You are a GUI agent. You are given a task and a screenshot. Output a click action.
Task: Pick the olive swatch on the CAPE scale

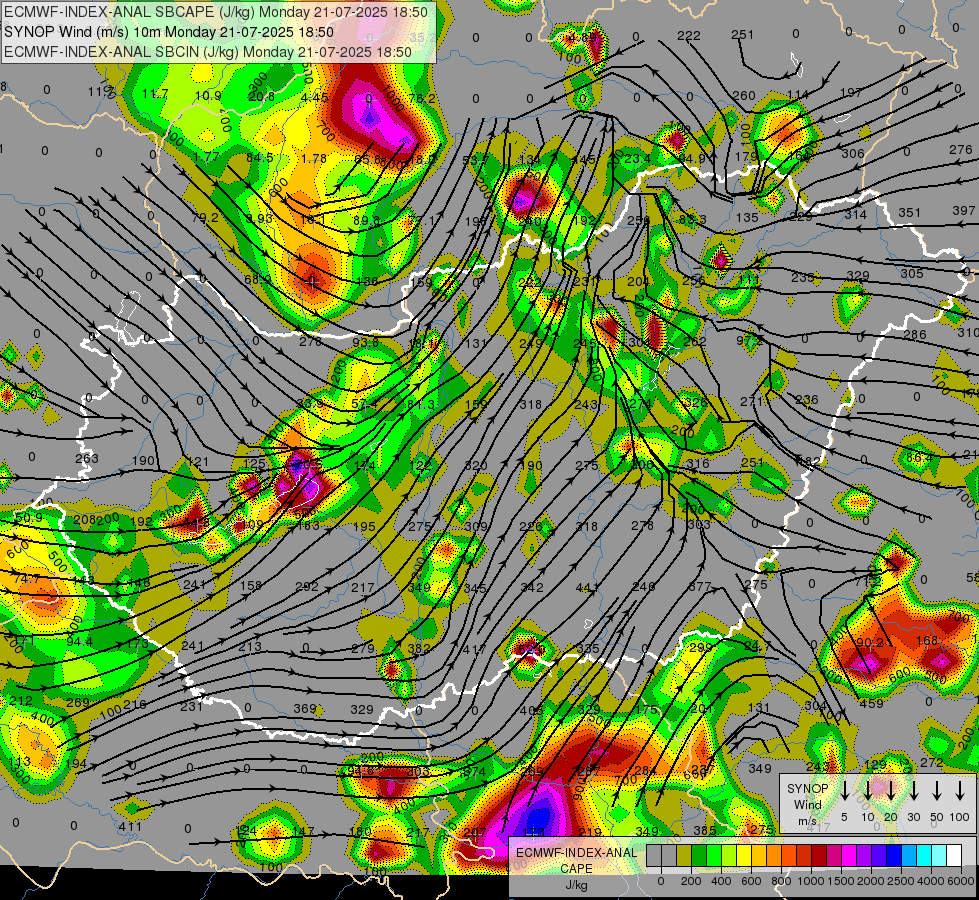click(x=684, y=856)
